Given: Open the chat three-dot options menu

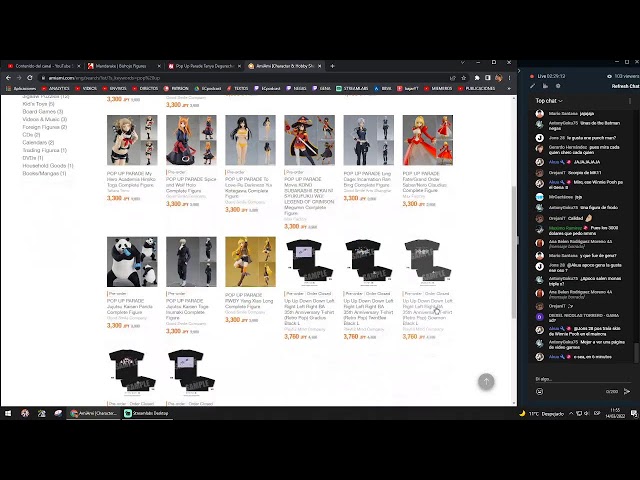Looking at the screenshot, I should click(x=630, y=101).
